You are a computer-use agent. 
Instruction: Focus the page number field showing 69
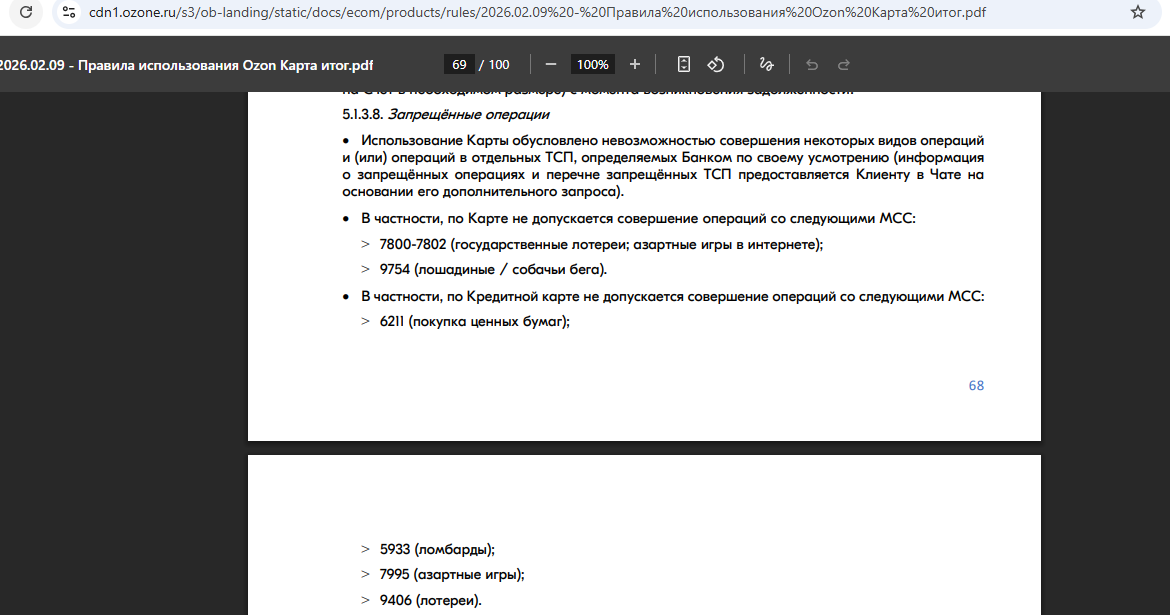pos(459,64)
